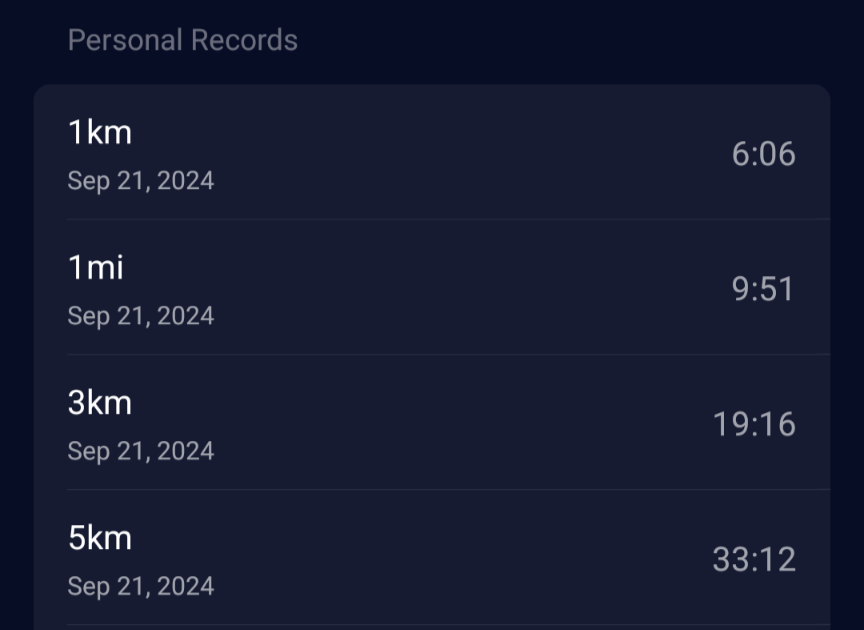
Task: Click the date beneath the 5km record
Action: tap(141, 586)
